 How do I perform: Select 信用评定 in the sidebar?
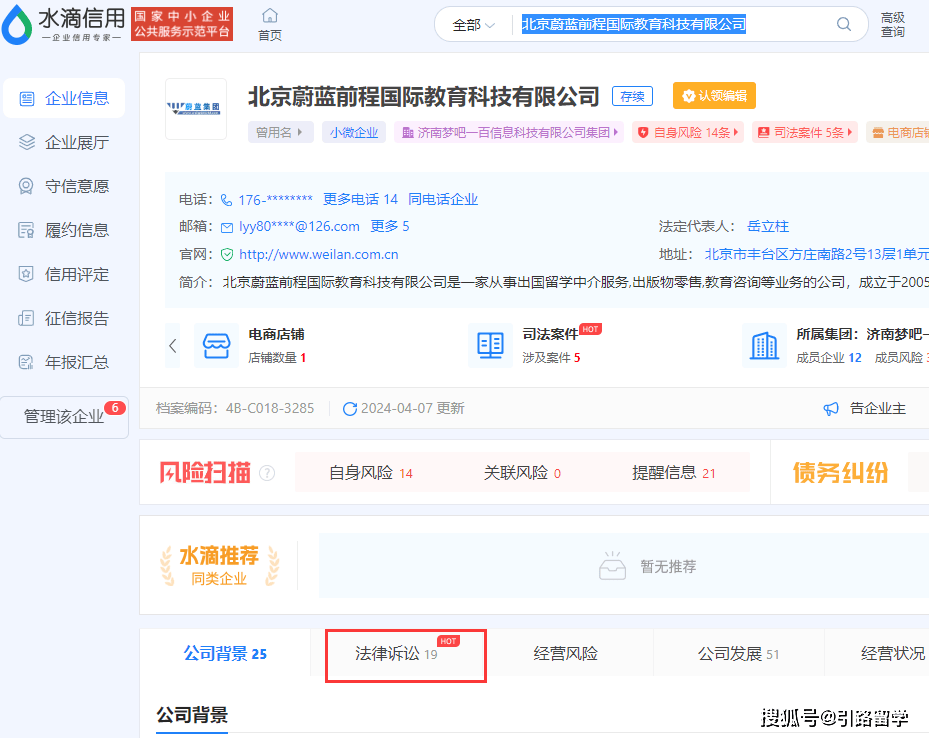(64, 274)
